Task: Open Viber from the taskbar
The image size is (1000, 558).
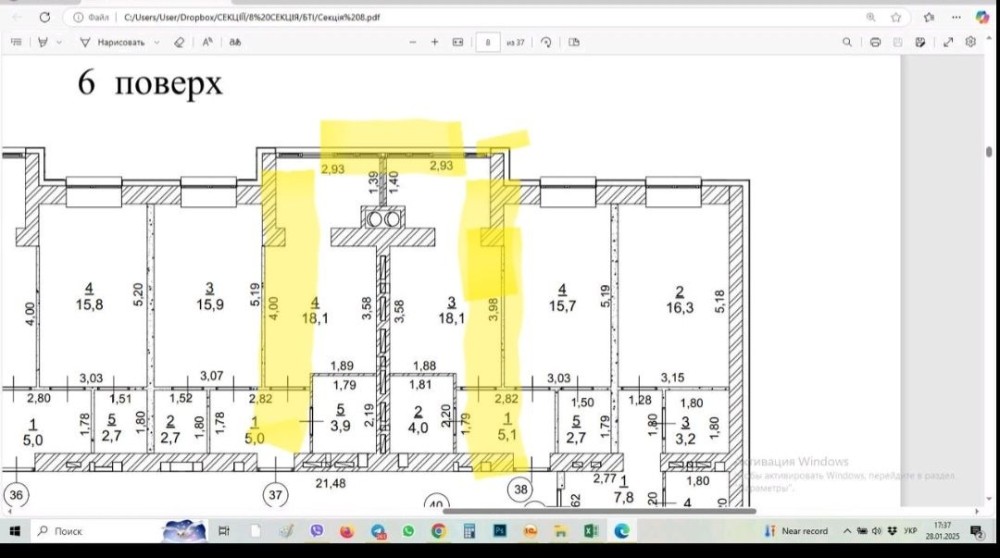Action: tap(317, 531)
